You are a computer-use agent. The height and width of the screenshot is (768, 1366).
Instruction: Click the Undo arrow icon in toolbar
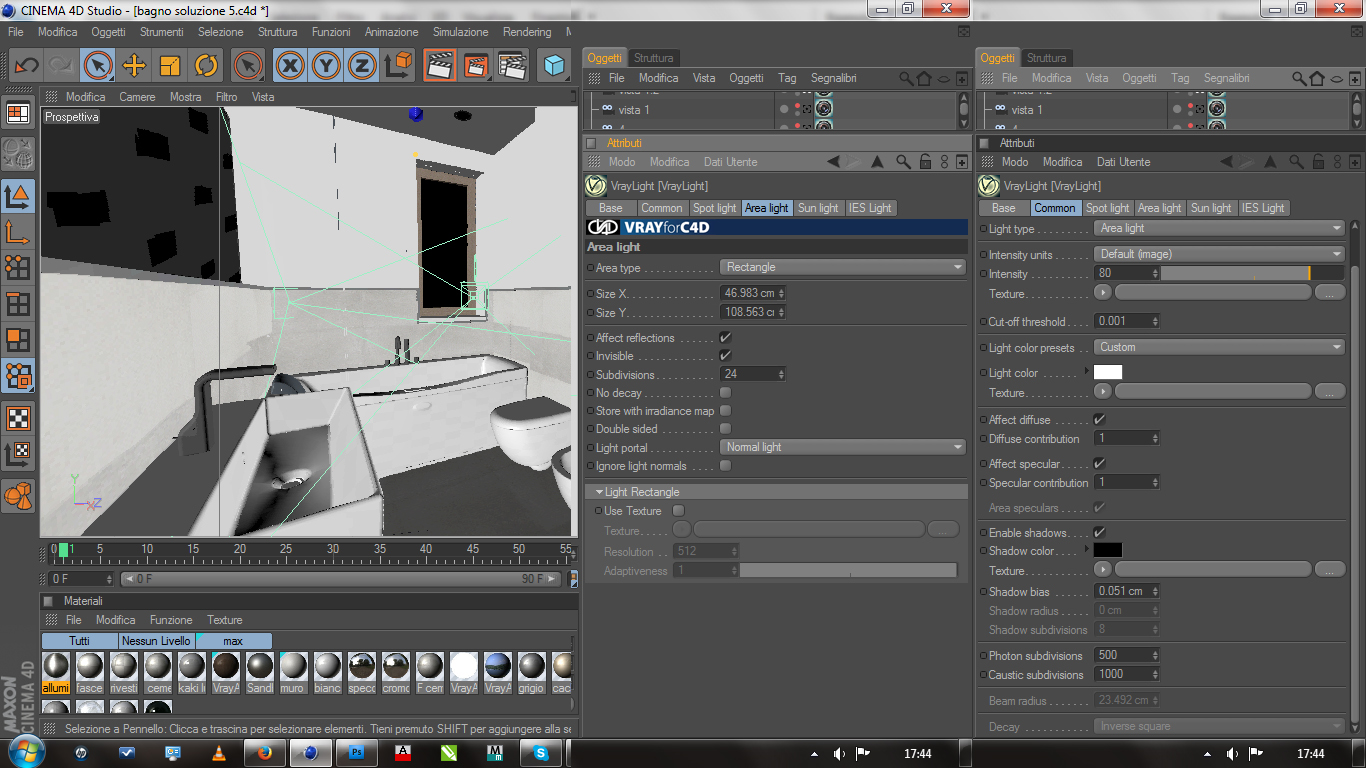[26, 66]
